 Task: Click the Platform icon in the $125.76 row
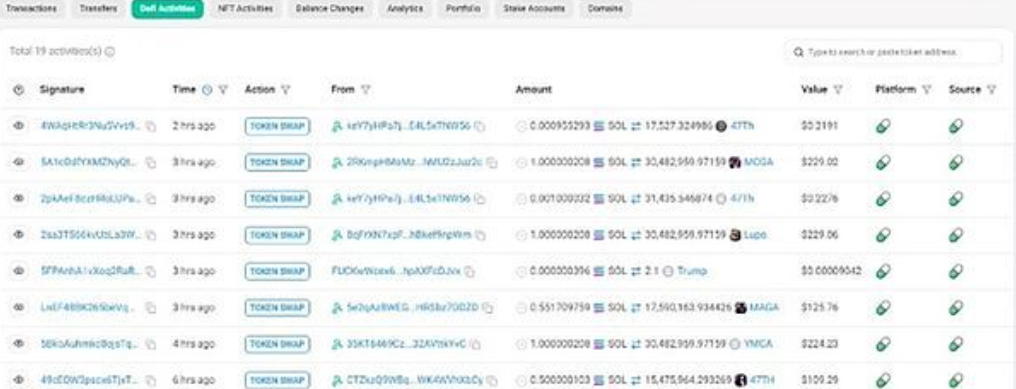[883, 308]
